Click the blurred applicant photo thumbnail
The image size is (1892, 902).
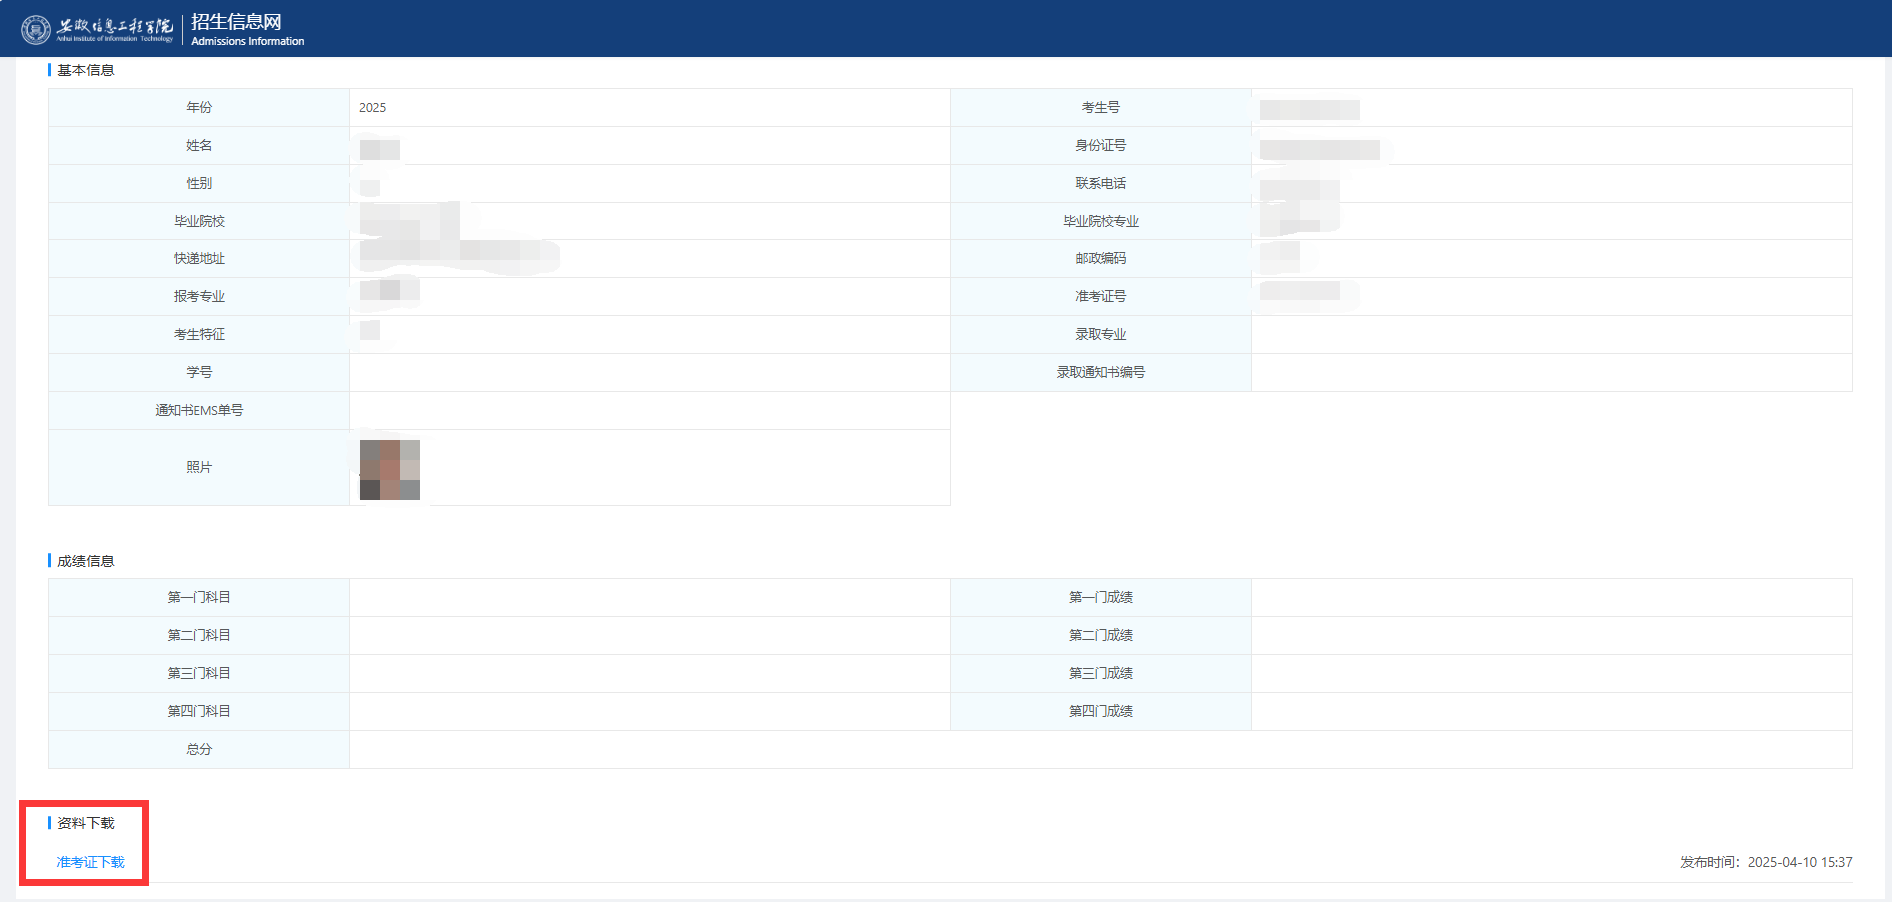[389, 469]
